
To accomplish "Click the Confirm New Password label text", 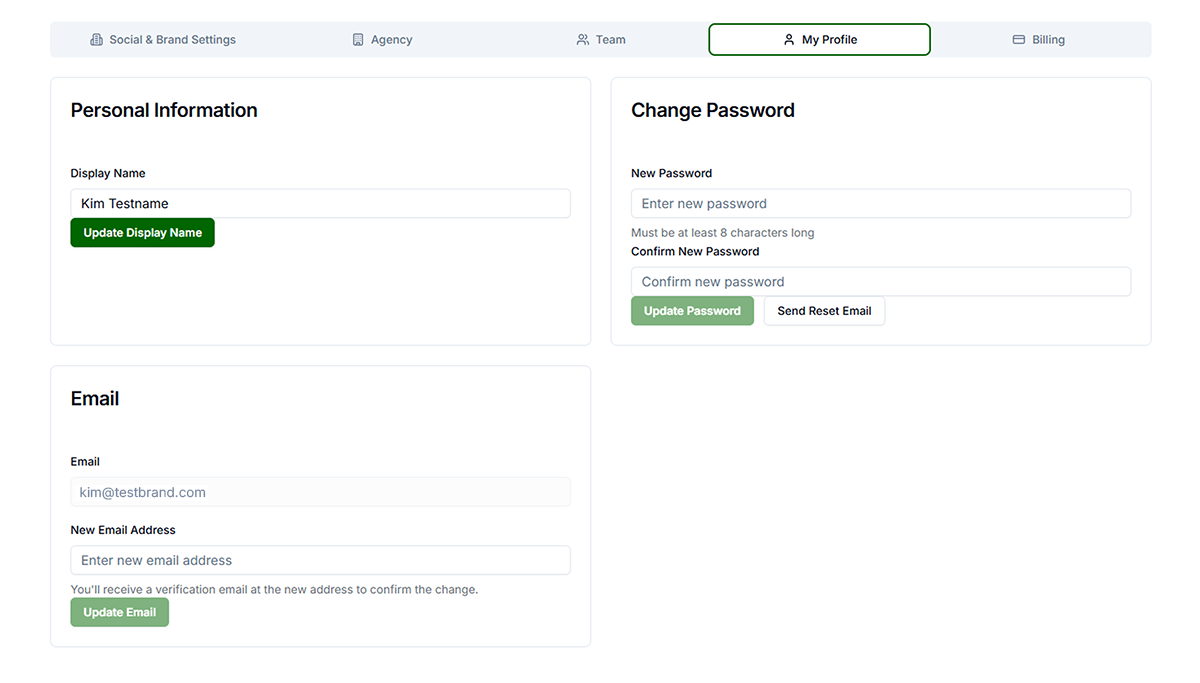I will 695,252.
